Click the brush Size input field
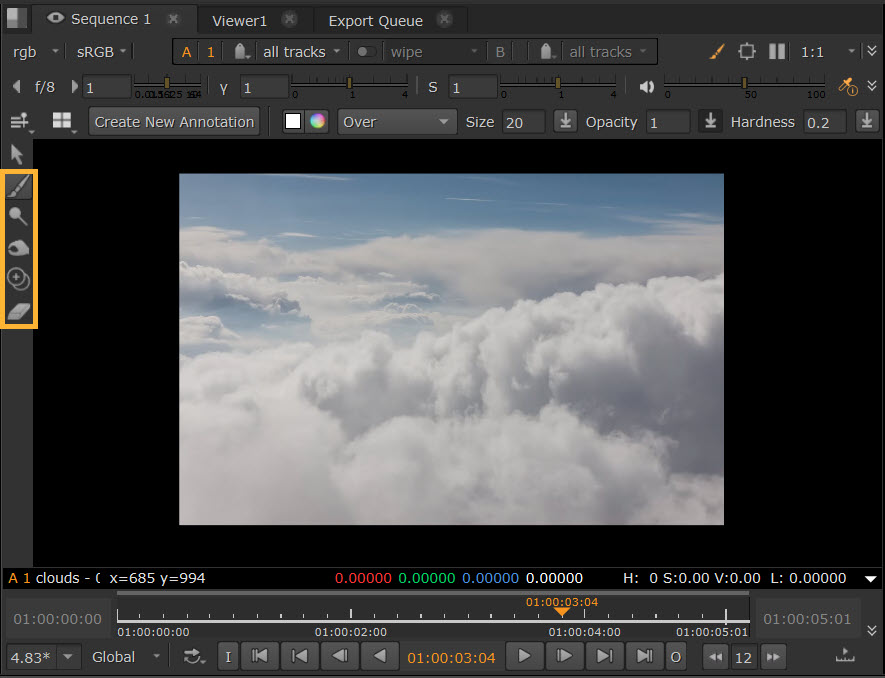 [523, 122]
